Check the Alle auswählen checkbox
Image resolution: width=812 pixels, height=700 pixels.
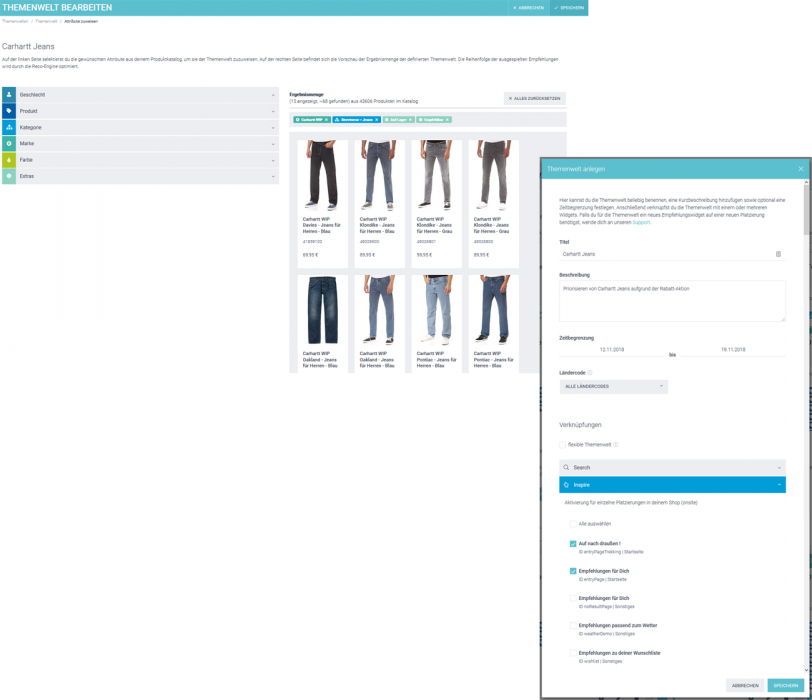coord(573,524)
